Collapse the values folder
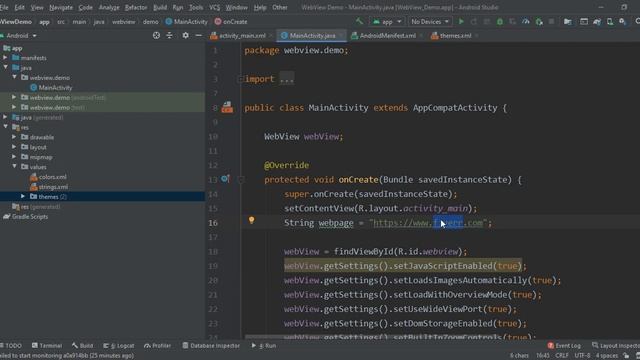 [x=14, y=167]
